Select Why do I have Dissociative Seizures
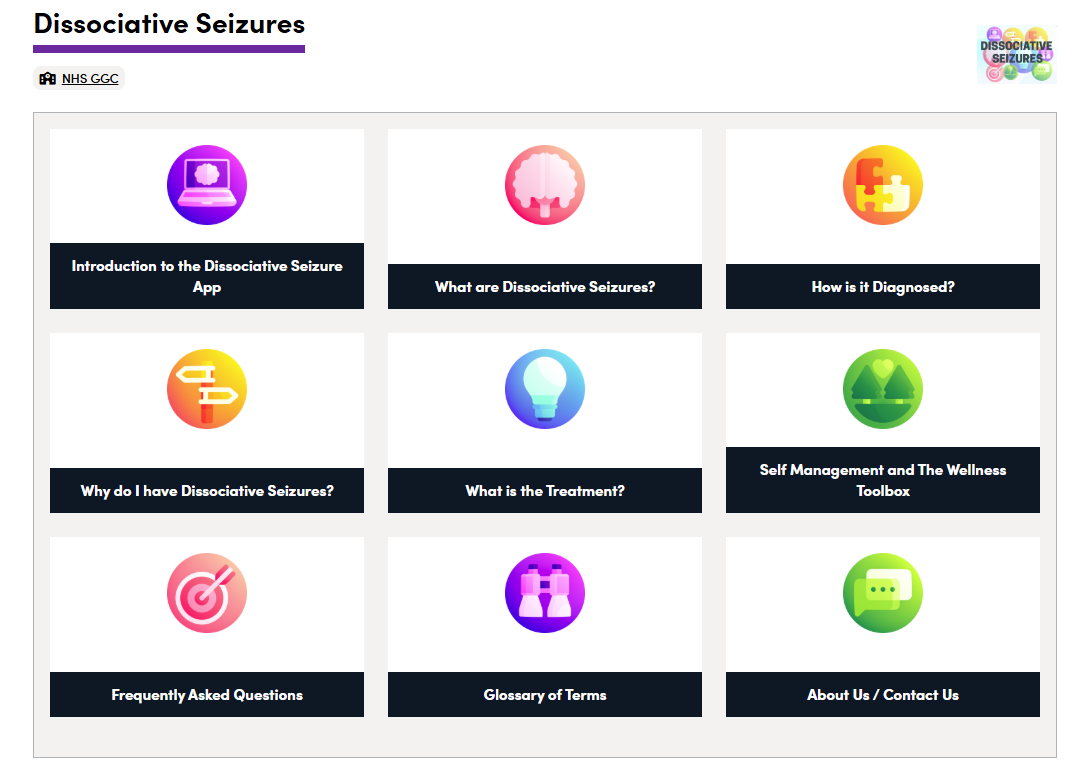The height and width of the screenshot is (772, 1092). (x=207, y=491)
